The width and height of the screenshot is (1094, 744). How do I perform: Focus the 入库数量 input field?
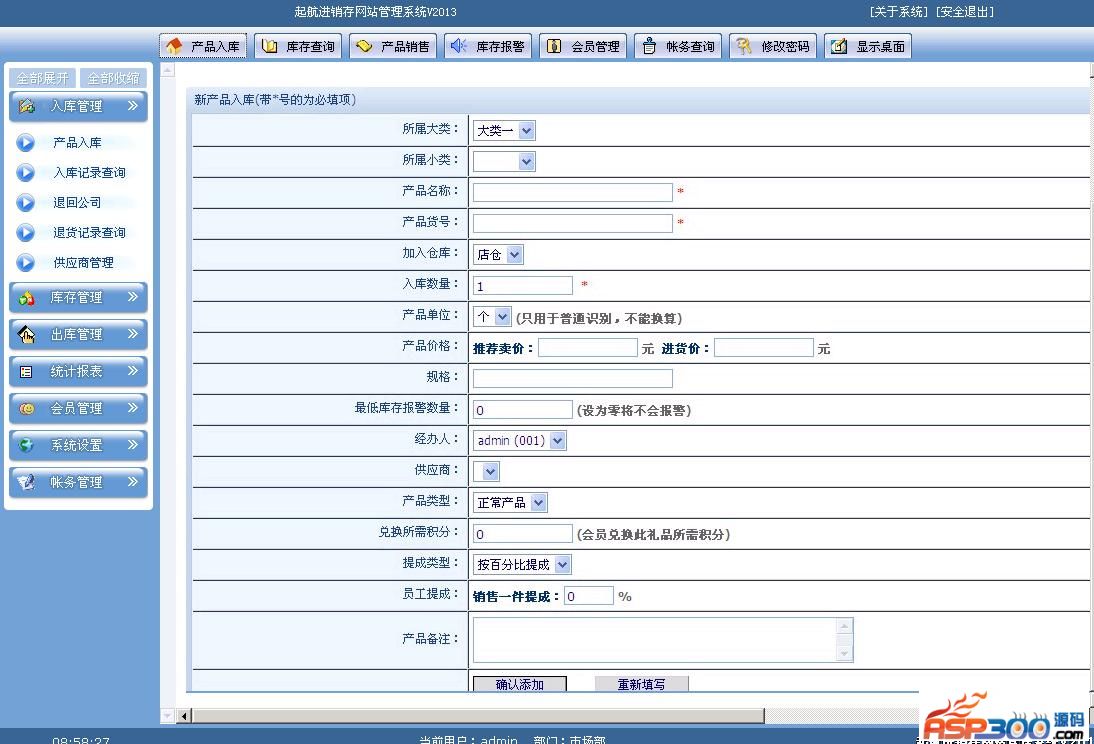(523, 285)
